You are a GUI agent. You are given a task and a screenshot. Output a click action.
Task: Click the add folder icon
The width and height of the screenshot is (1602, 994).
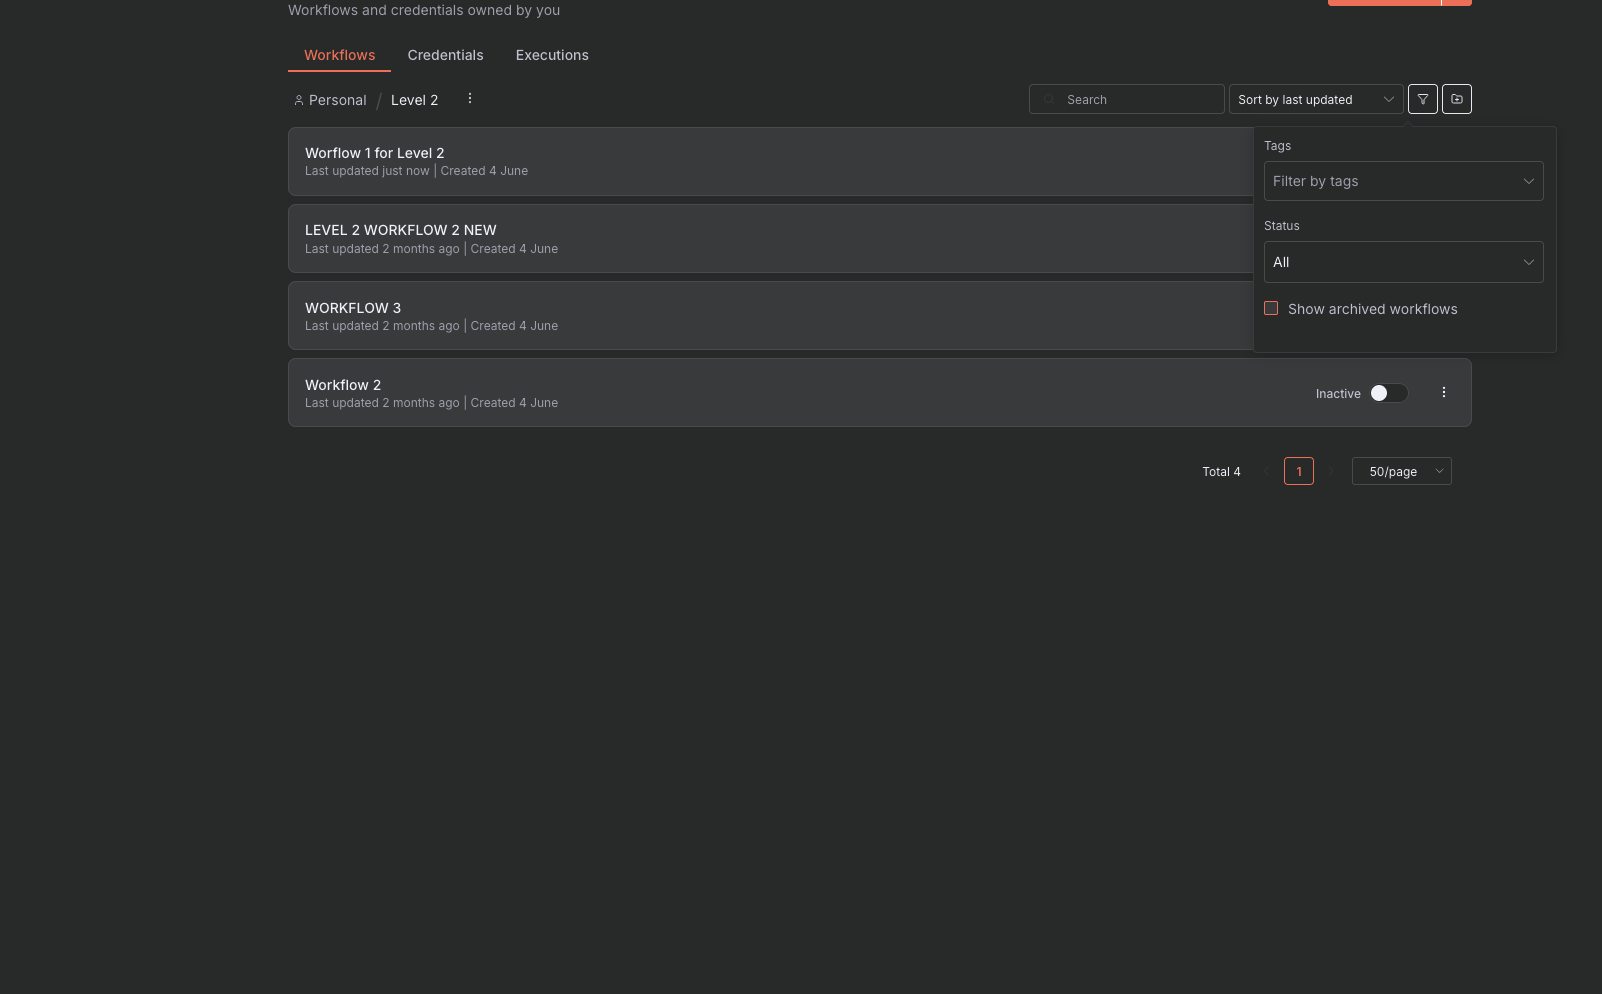coord(1456,99)
